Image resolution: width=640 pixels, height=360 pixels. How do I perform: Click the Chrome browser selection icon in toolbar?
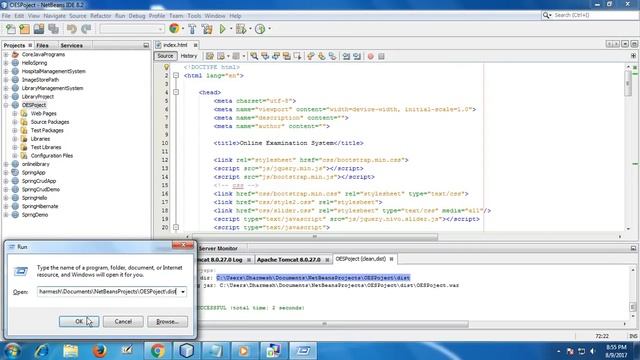click(x=174, y=29)
